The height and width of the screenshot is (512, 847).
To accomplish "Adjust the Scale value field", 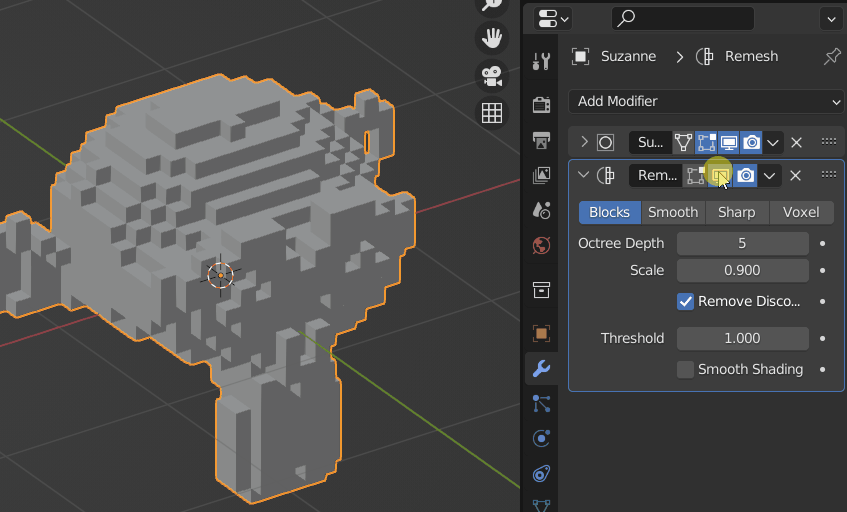I will point(743,271).
